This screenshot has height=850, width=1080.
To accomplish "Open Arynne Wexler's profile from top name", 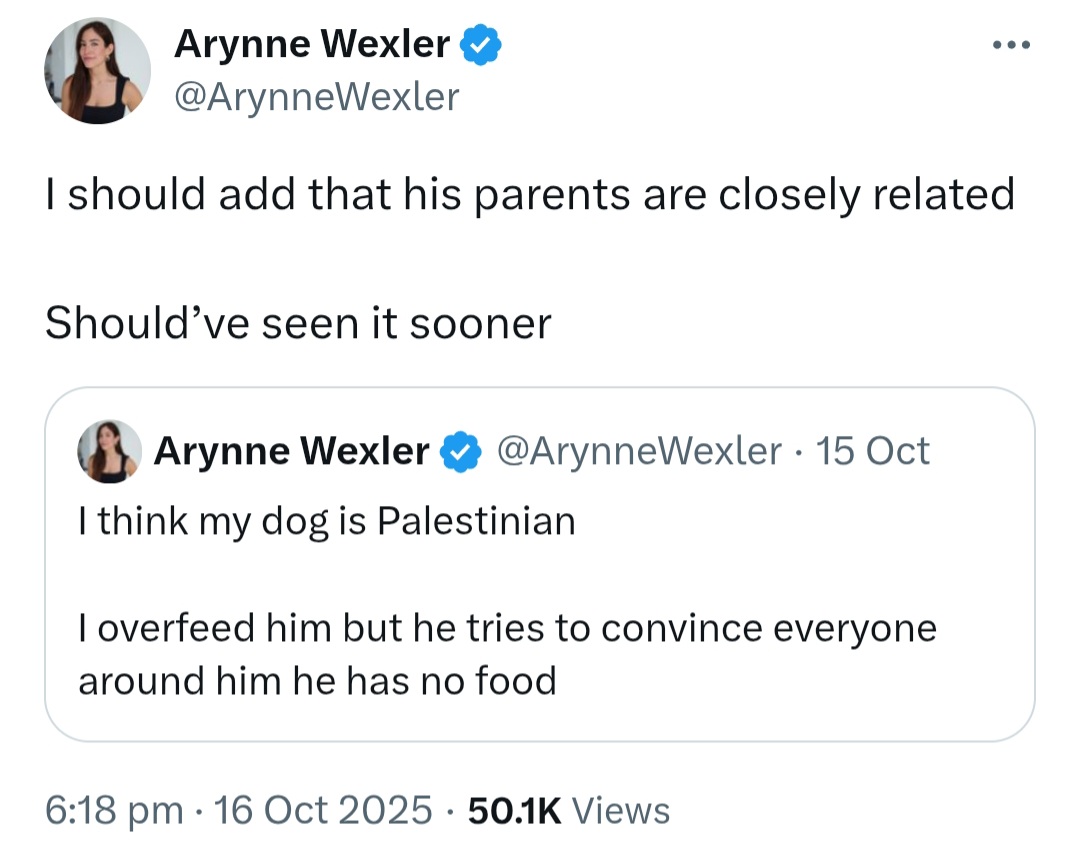I will coord(312,45).
